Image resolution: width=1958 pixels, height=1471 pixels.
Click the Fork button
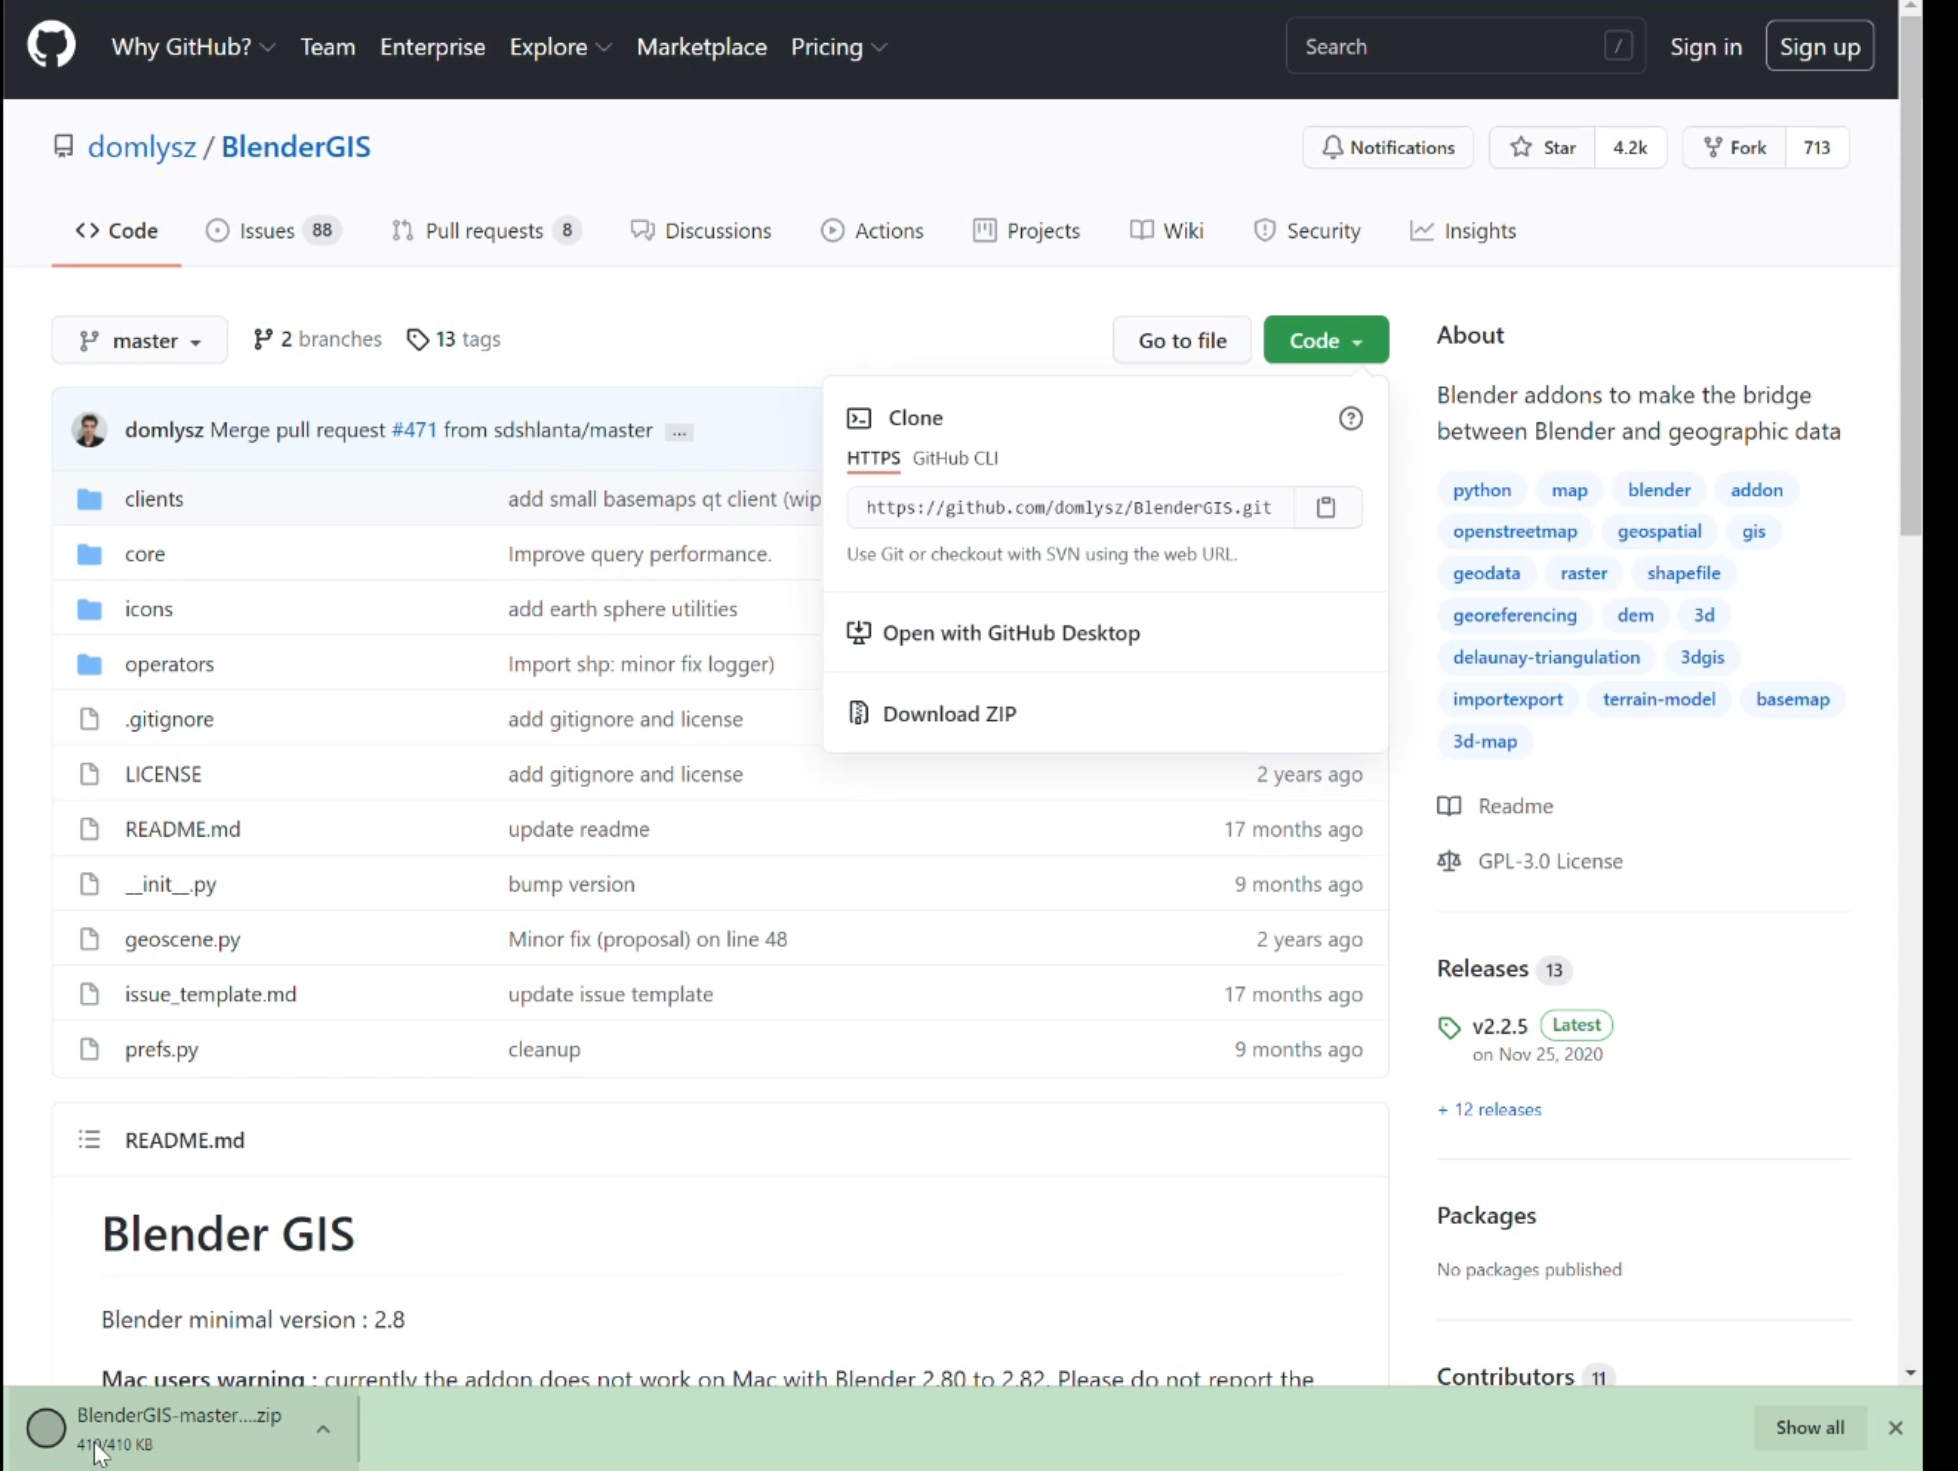pyautogui.click(x=1735, y=147)
